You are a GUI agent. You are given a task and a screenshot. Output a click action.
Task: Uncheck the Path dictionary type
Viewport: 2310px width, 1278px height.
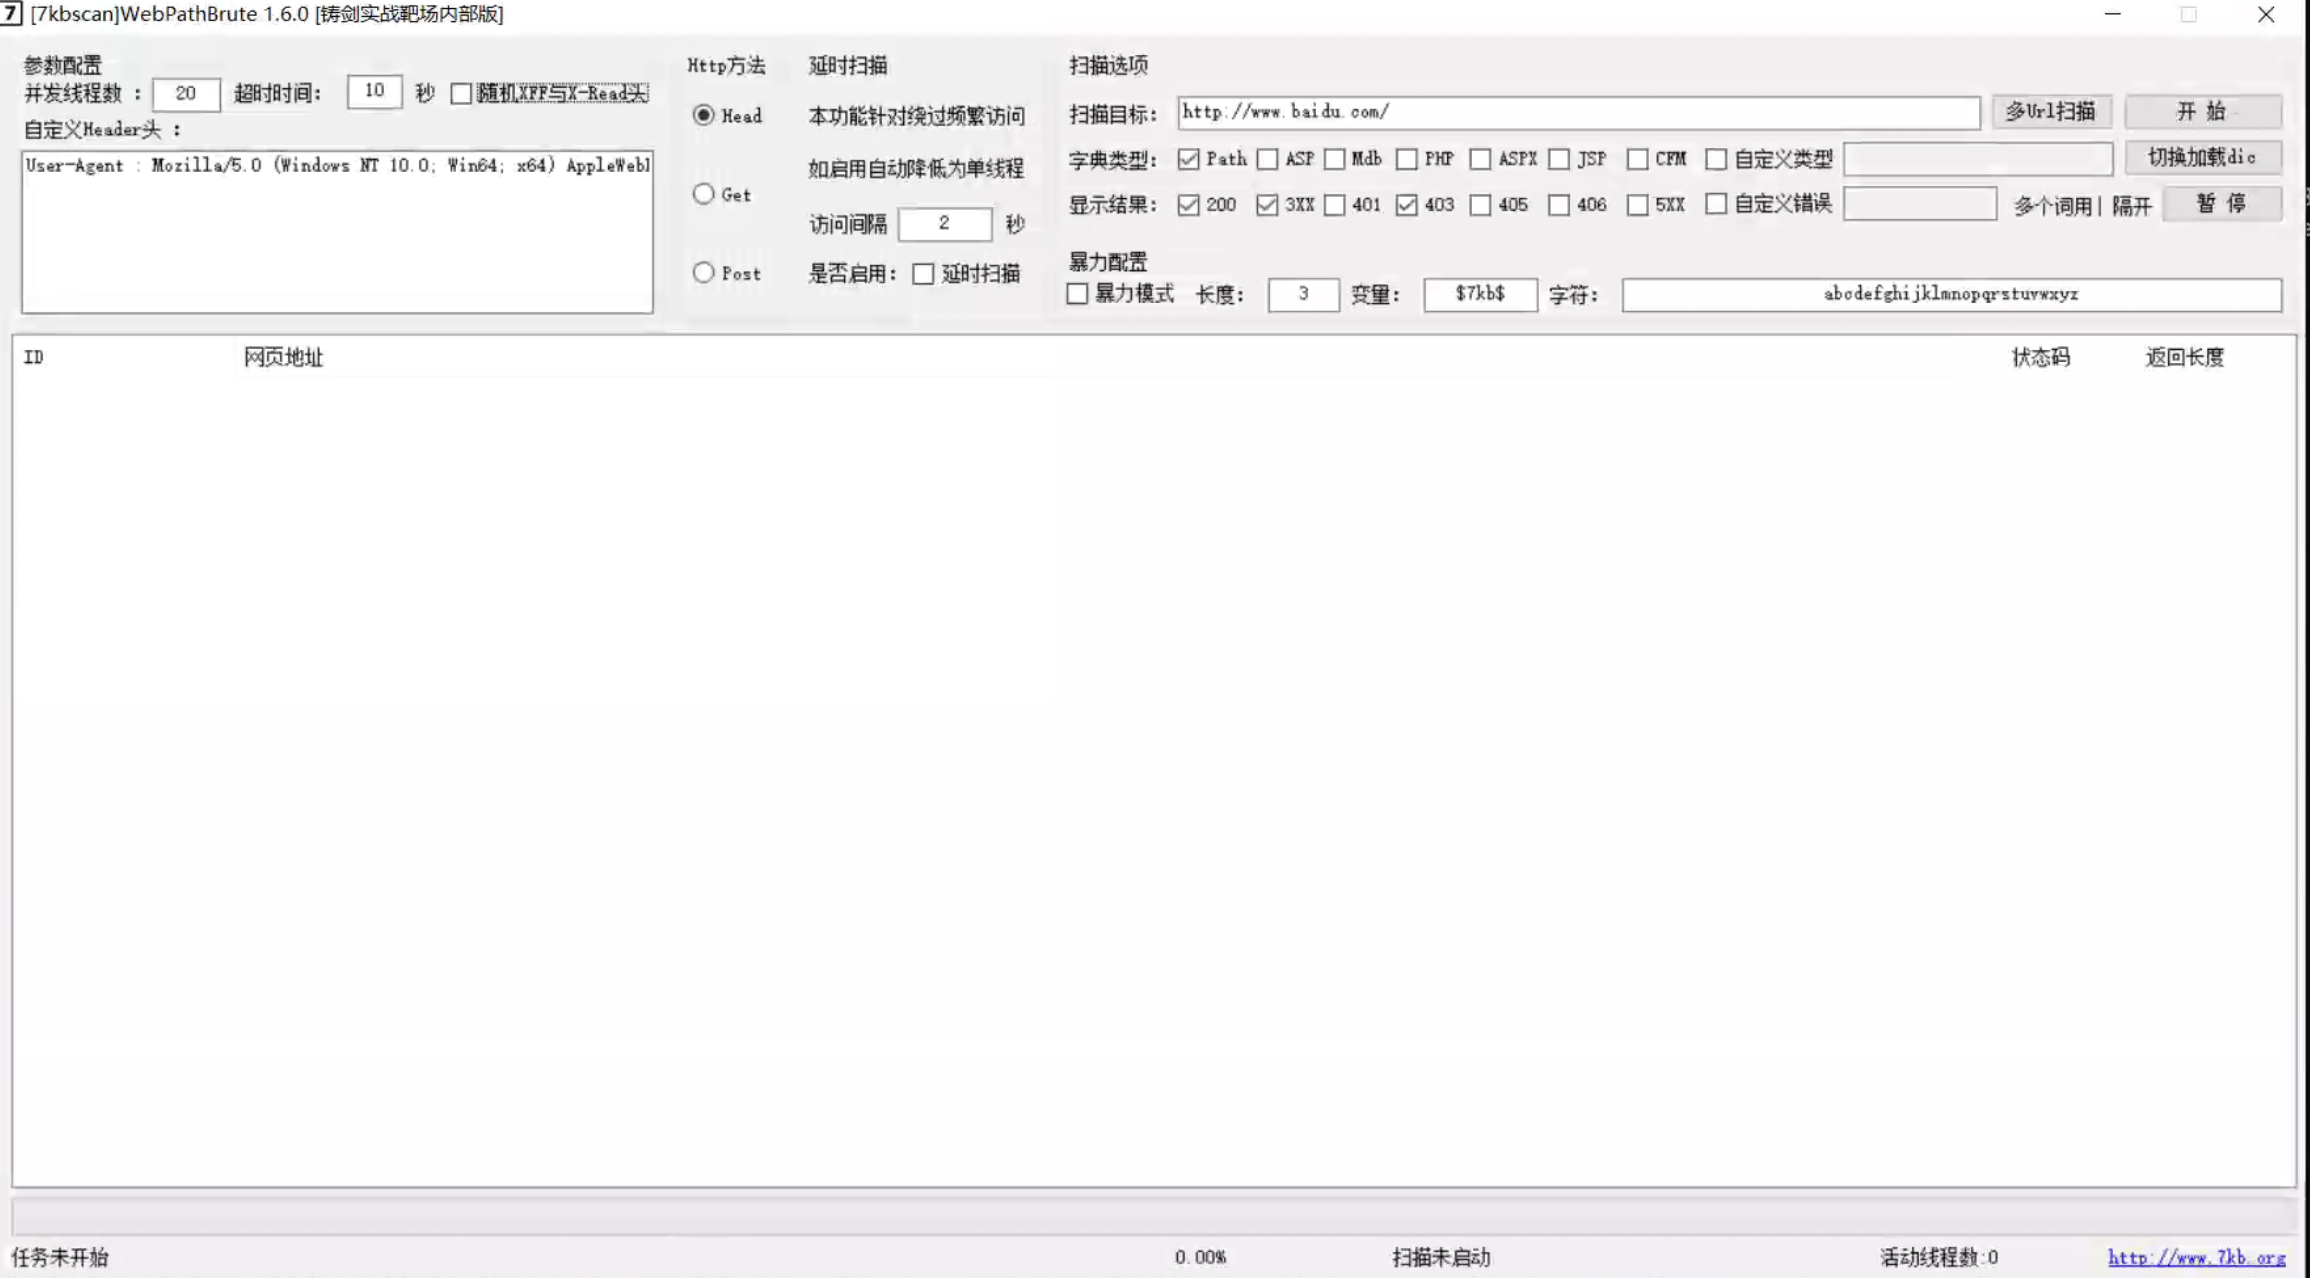click(x=1190, y=158)
